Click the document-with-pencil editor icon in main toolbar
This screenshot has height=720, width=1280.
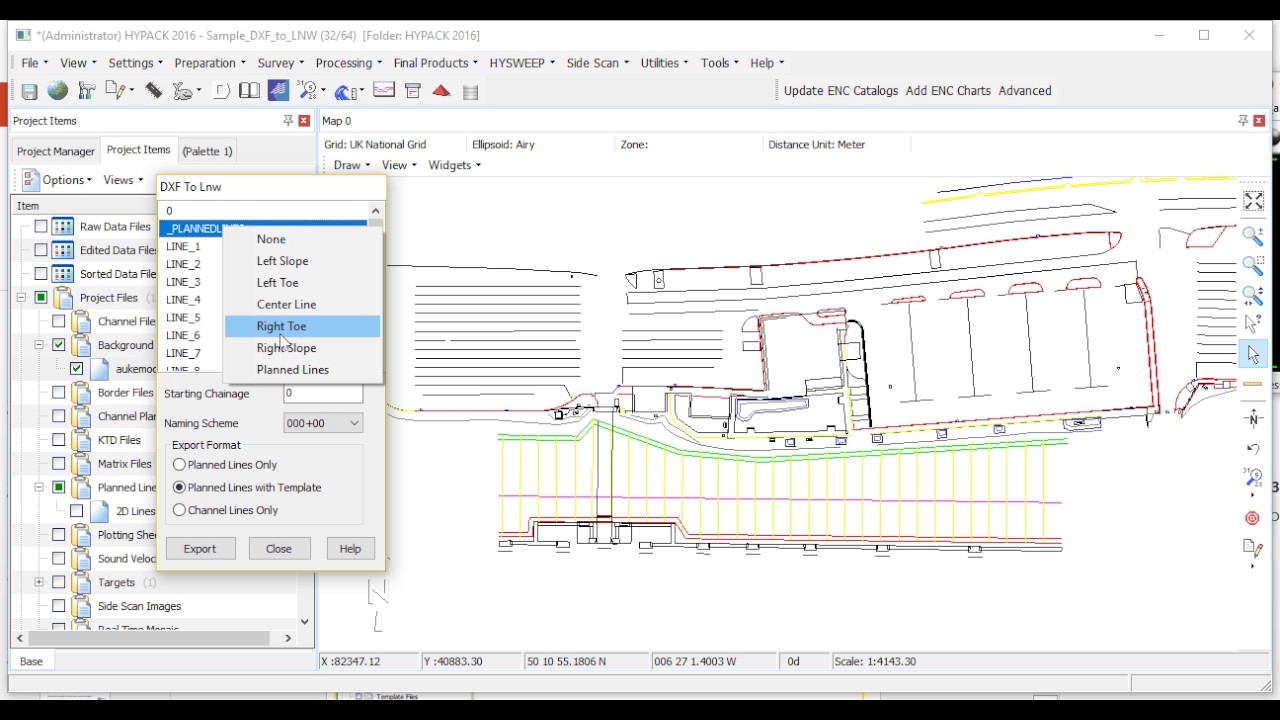116,91
